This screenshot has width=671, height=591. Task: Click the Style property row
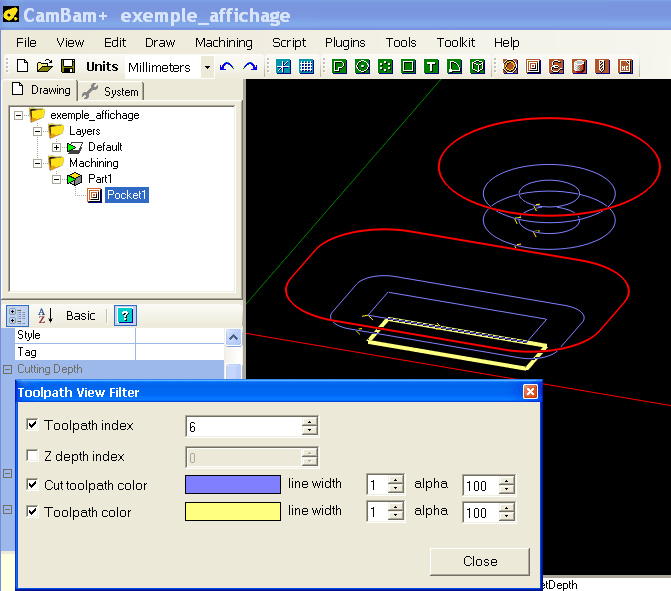(x=120, y=335)
